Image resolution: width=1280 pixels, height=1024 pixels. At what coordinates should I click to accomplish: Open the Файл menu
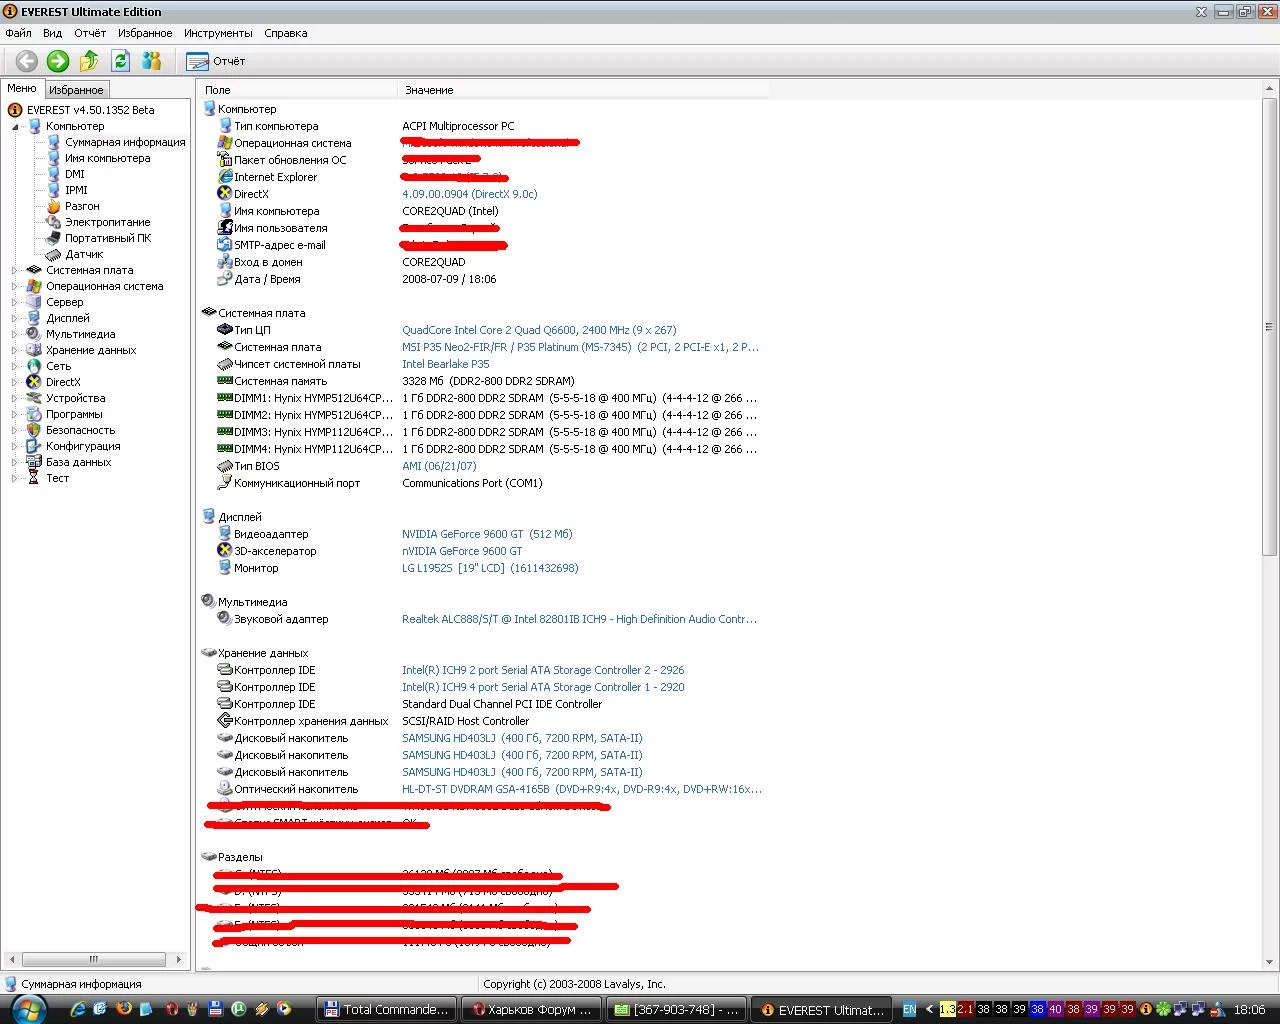(x=18, y=33)
